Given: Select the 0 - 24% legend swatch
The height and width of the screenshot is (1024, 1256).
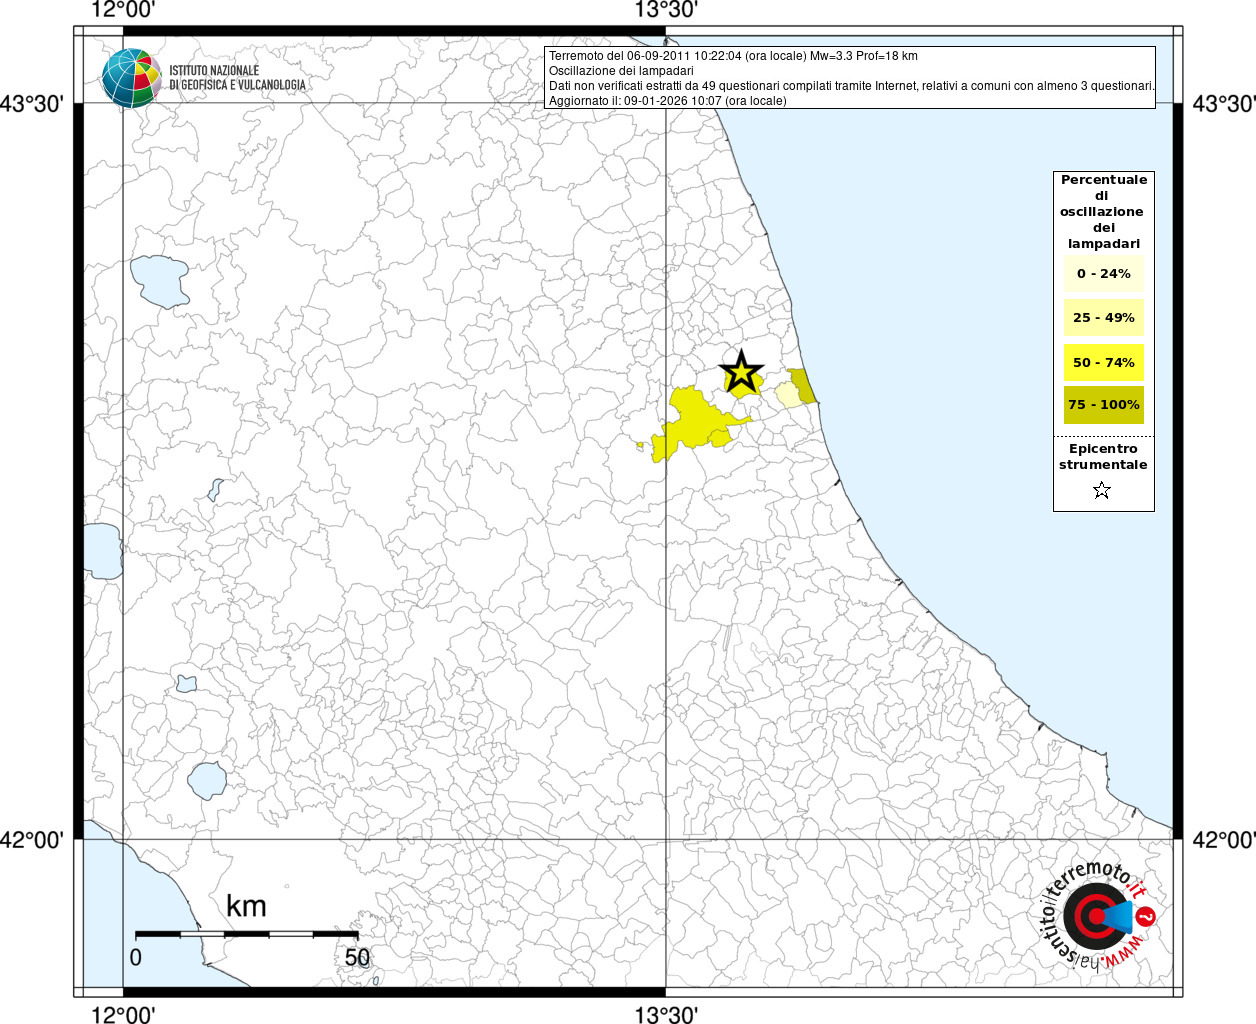Looking at the screenshot, I should tap(1103, 273).
